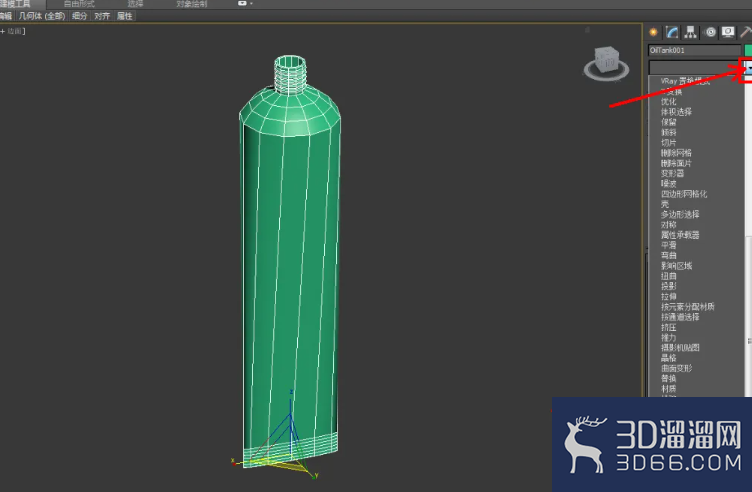Choose 晶格 modifier from list

pos(669,358)
